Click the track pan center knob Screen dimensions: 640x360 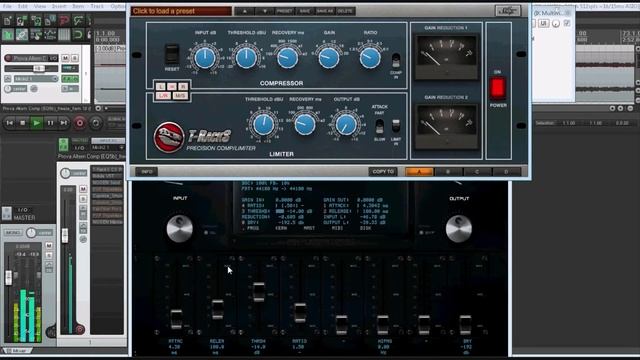[x=8, y=89]
